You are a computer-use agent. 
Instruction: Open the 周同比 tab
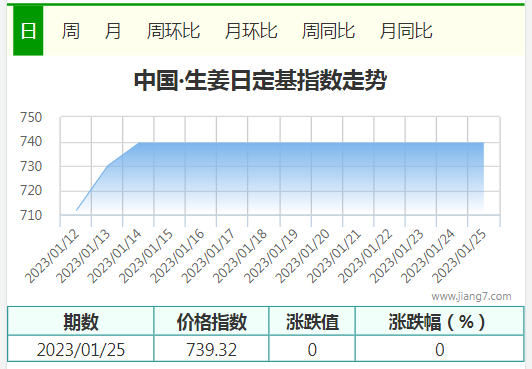coord(328,31)
